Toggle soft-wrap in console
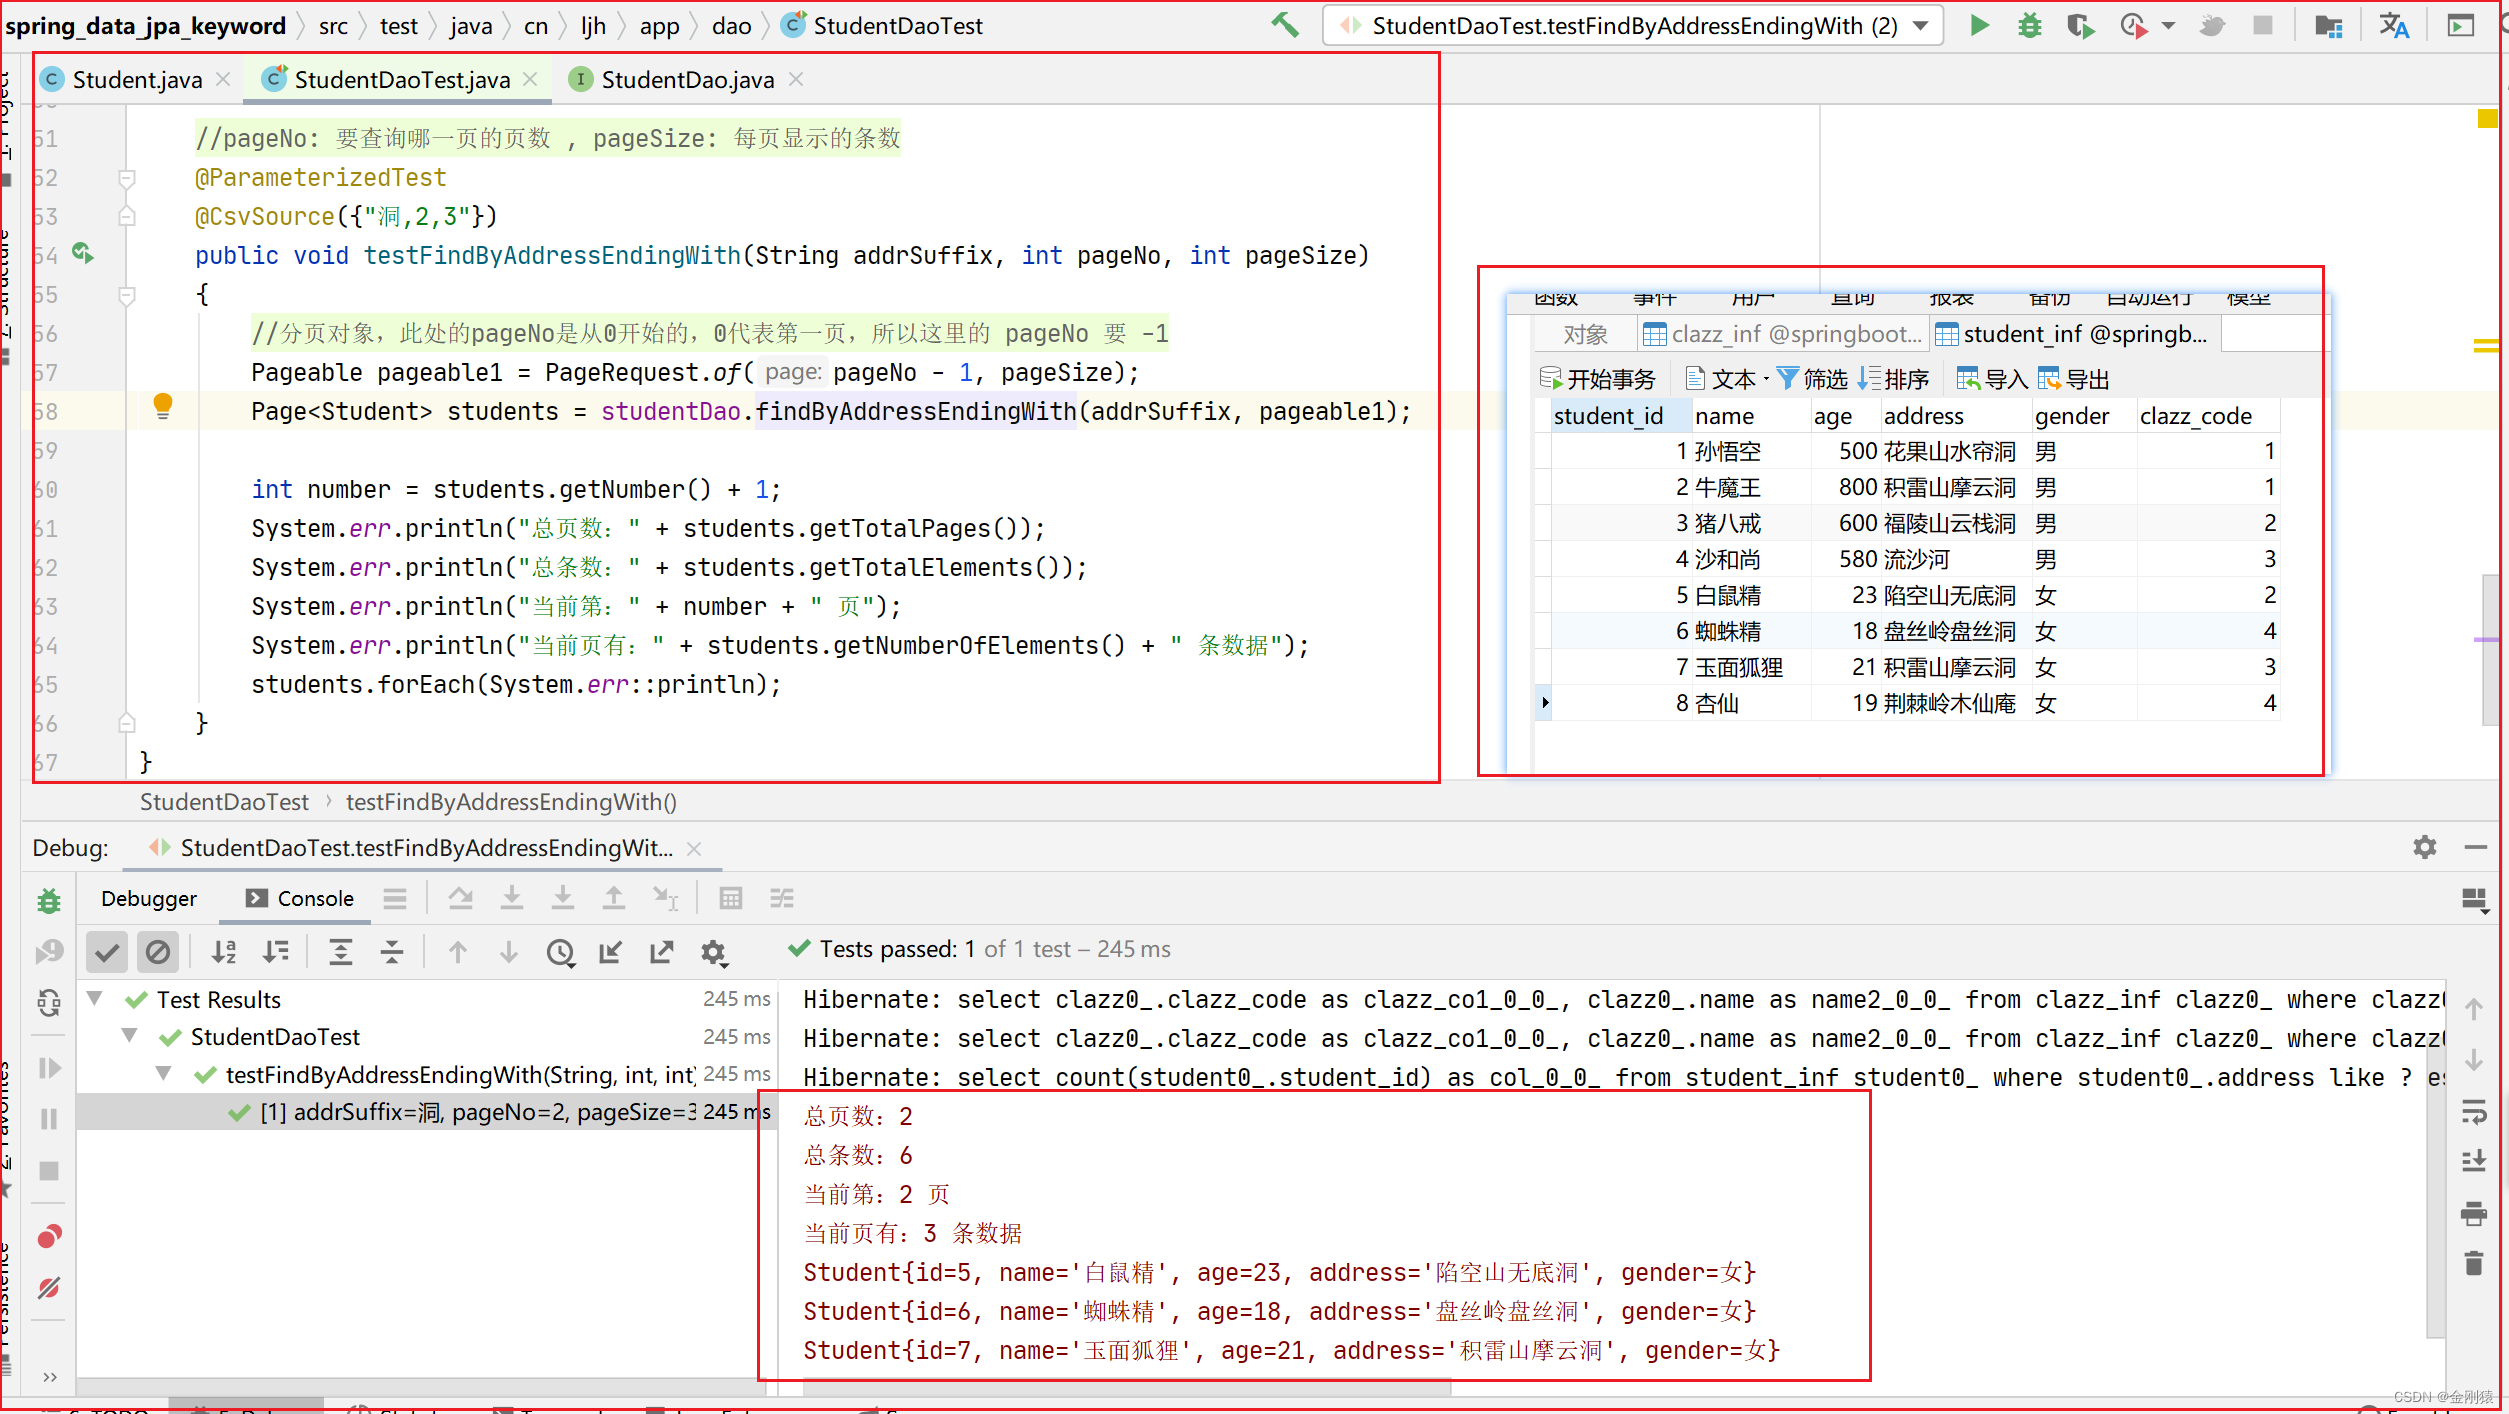 (x=2474, y=1111)
